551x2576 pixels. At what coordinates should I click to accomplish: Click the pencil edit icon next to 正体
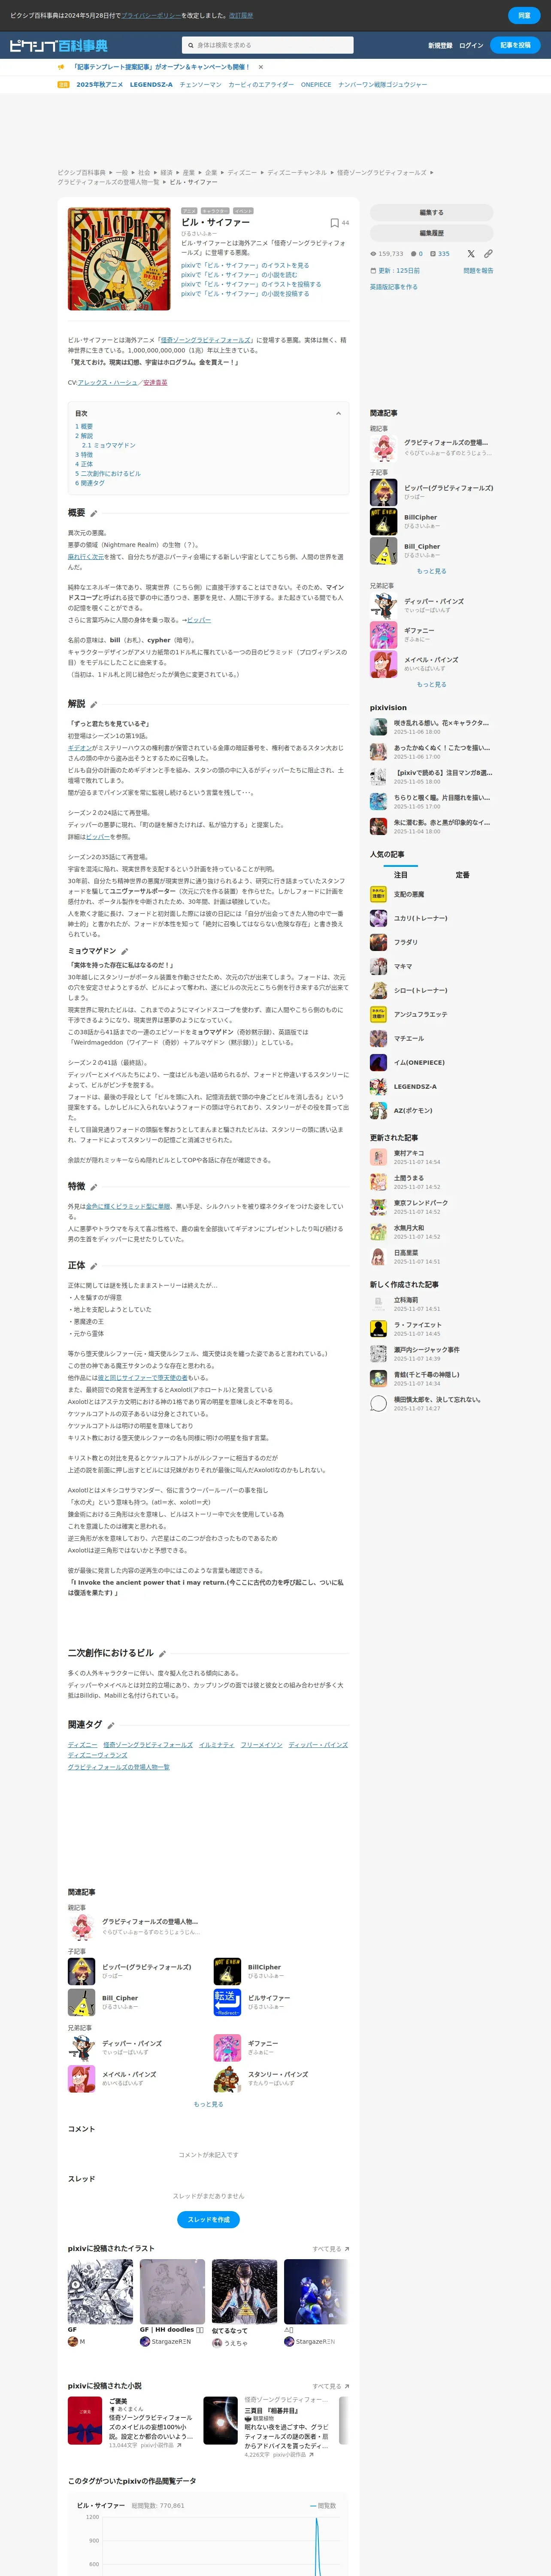[x=94, y=1266]
